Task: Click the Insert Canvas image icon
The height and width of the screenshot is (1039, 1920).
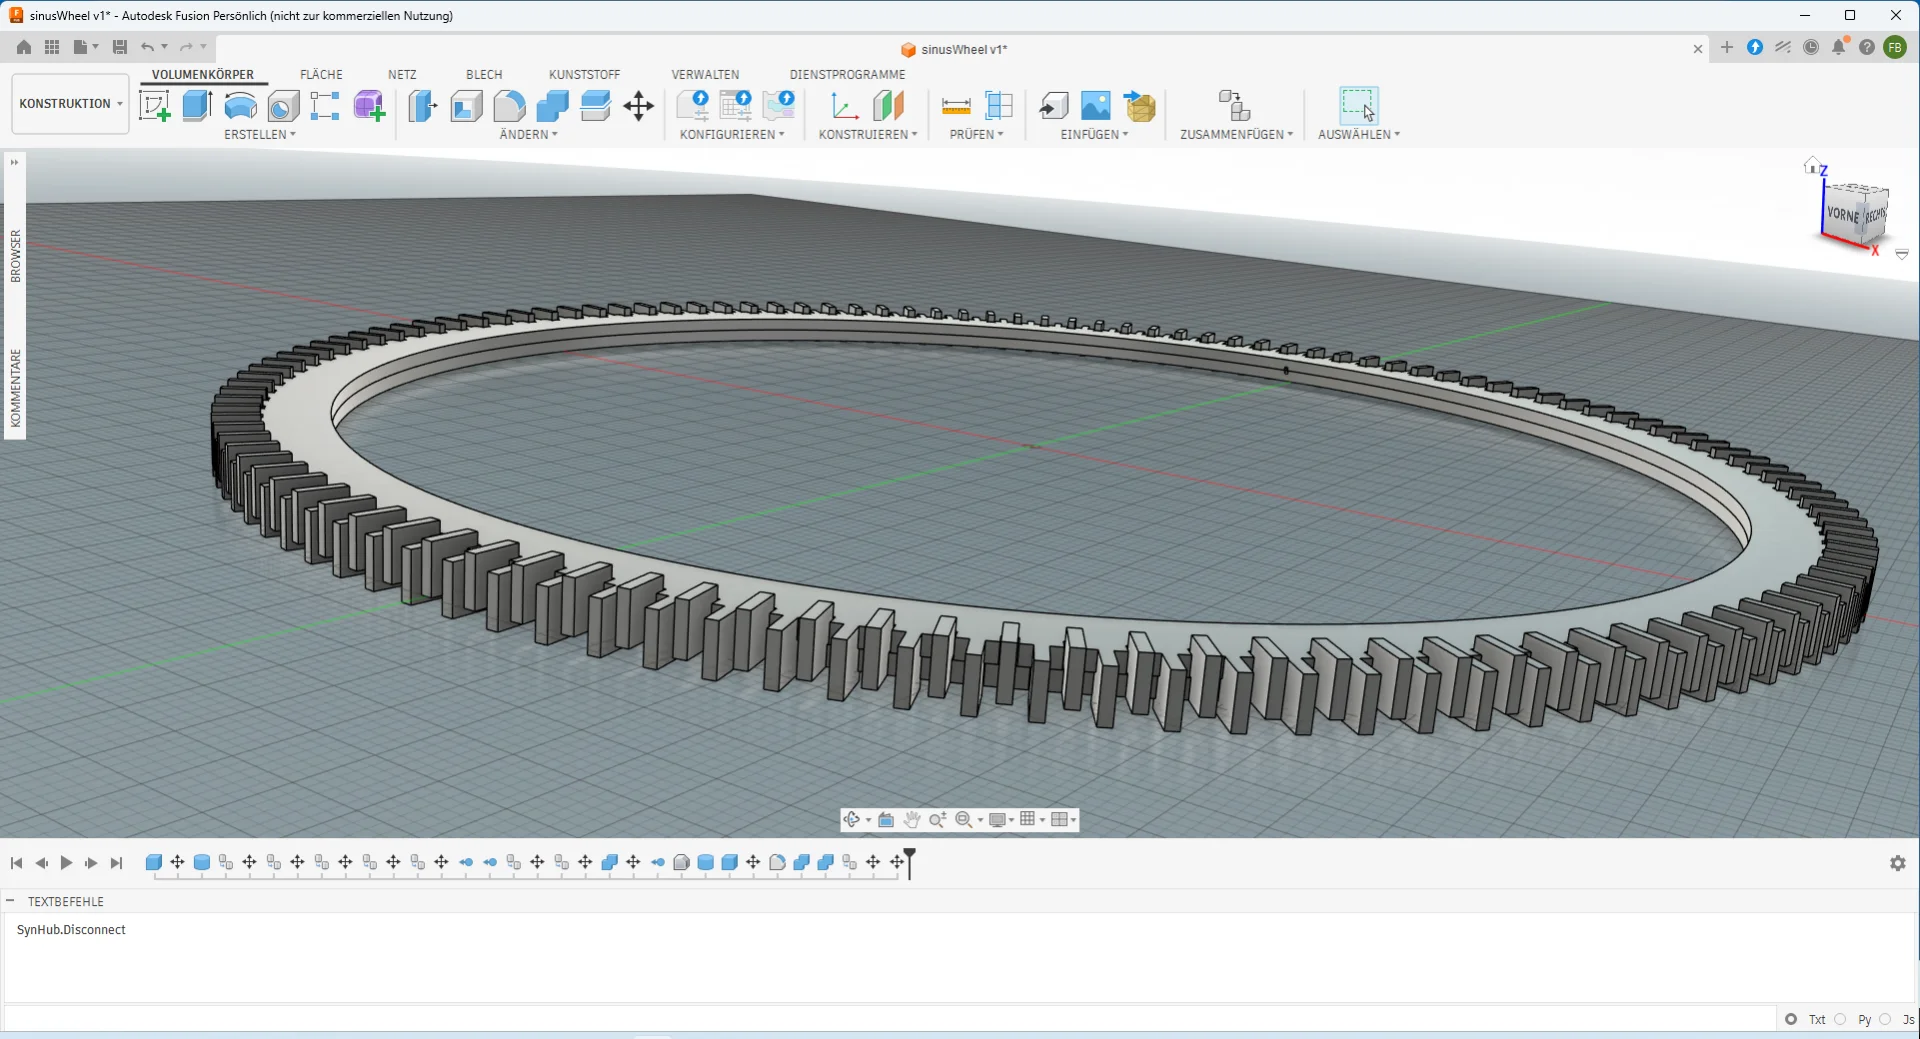Action: tap(1096, 106)
